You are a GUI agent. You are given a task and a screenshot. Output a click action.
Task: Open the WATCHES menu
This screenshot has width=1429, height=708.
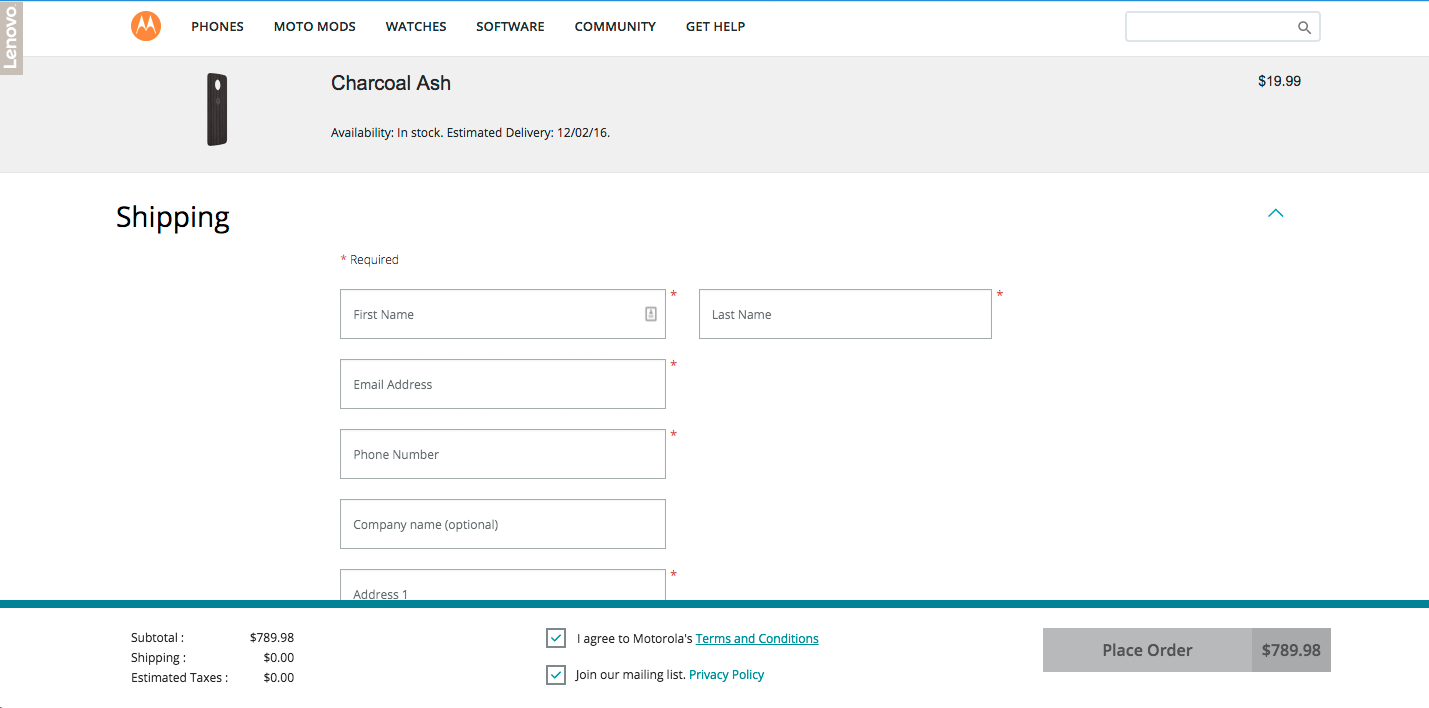[x=416, y=27]
